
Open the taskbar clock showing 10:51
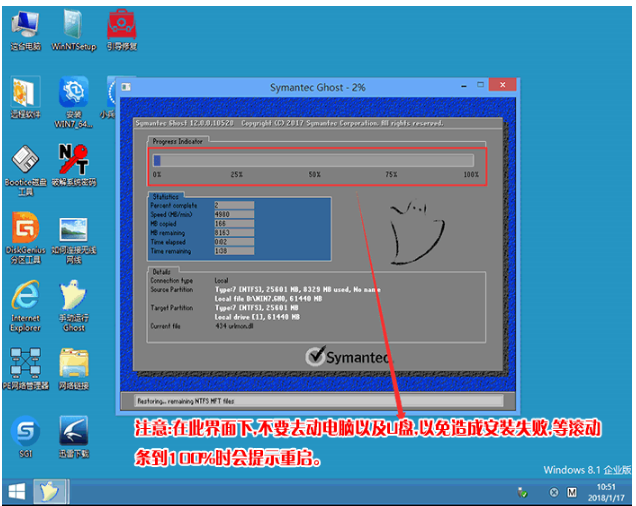(606, 492)
